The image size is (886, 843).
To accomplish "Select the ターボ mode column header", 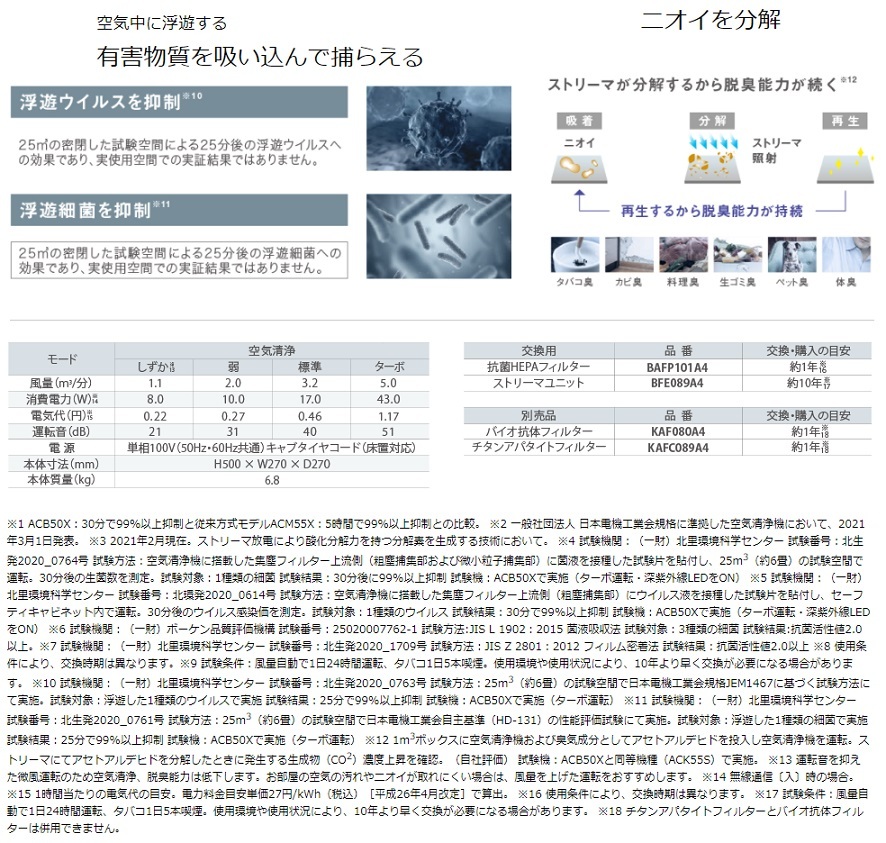I will (389, 367).
